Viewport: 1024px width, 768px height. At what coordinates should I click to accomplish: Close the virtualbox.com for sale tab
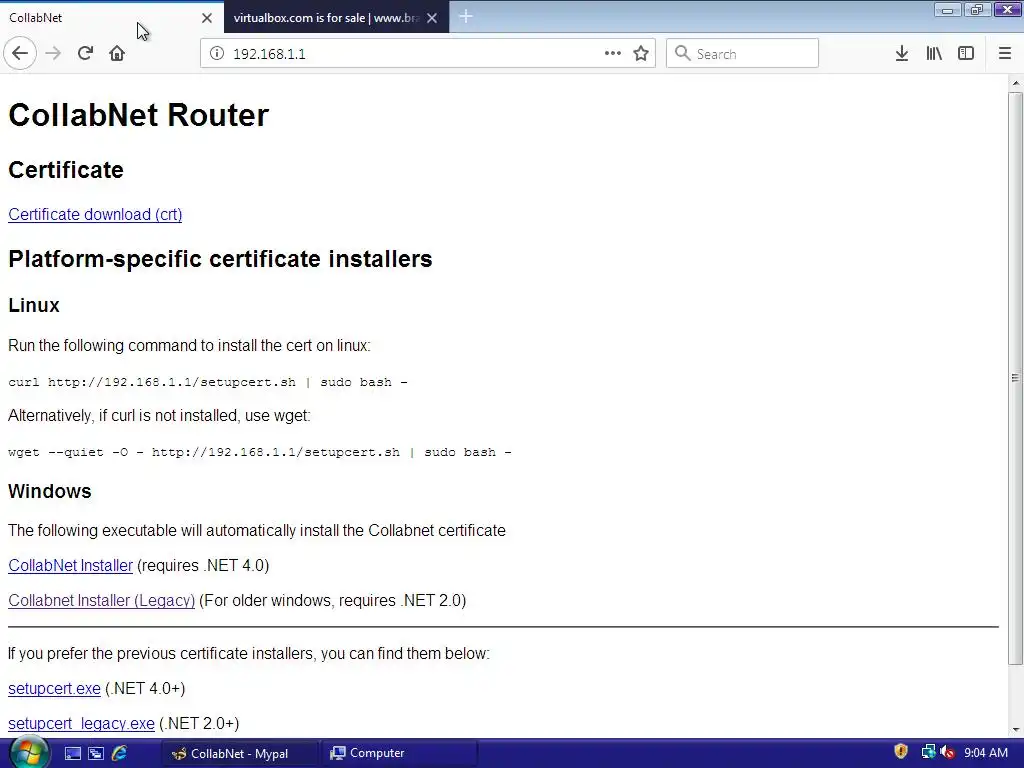click(432, 18)
